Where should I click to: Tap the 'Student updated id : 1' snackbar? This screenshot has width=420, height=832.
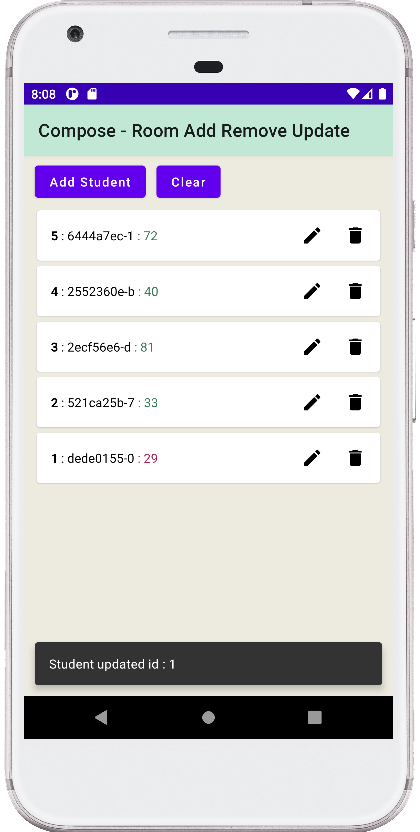[x=208, y=664]
